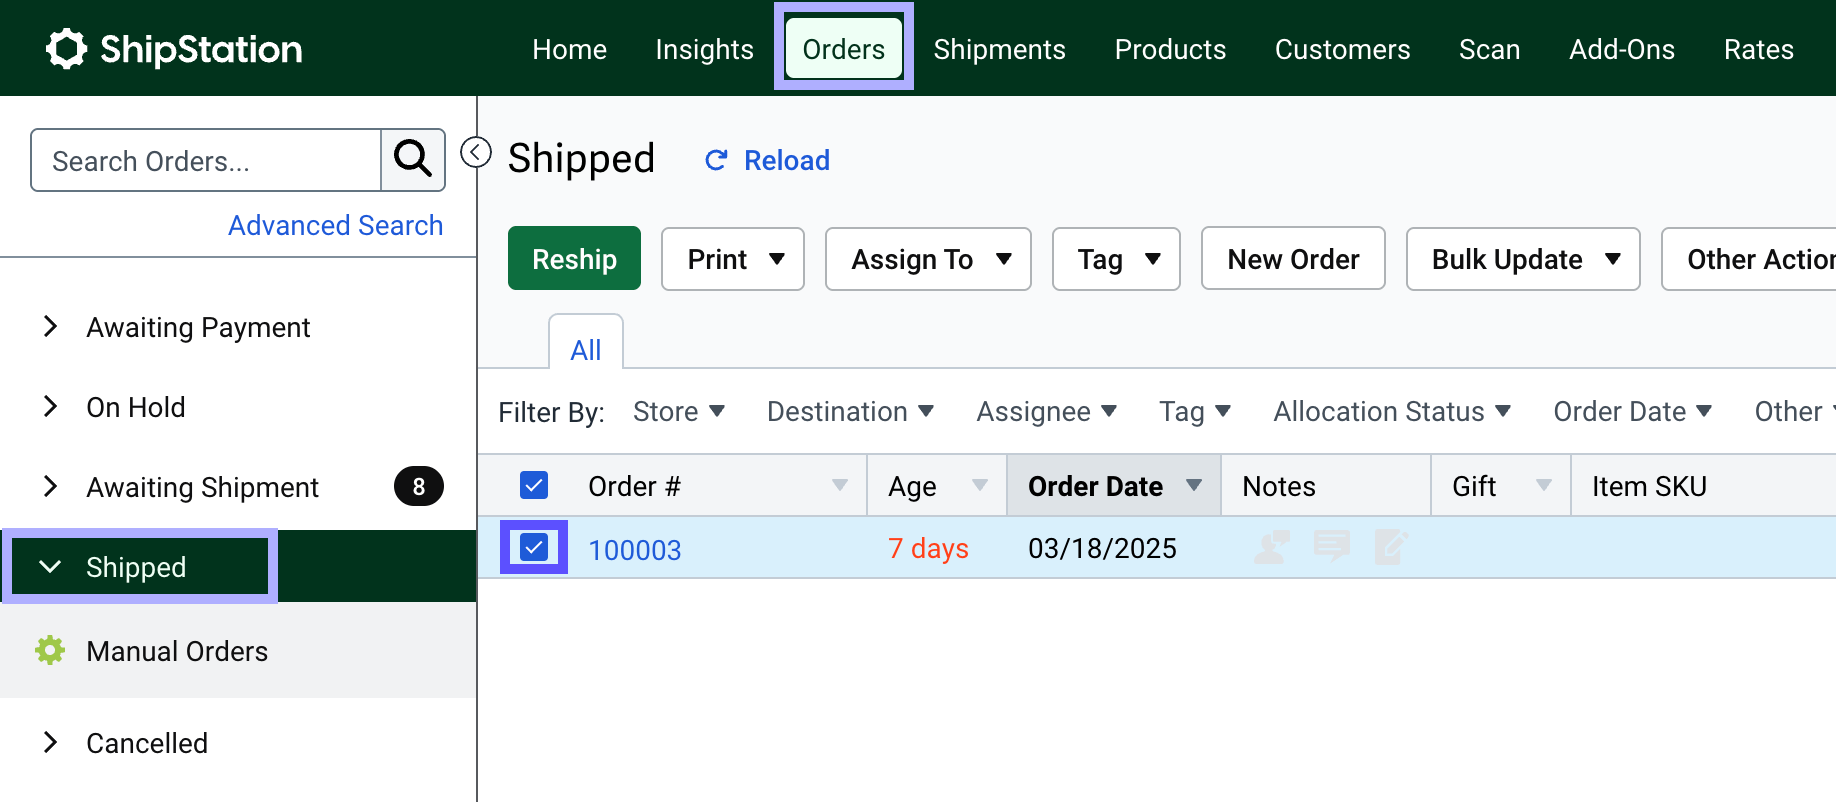Expand the Awaiting Payment section
This screenshot has width=1836, height=802.
pos(50,327)
